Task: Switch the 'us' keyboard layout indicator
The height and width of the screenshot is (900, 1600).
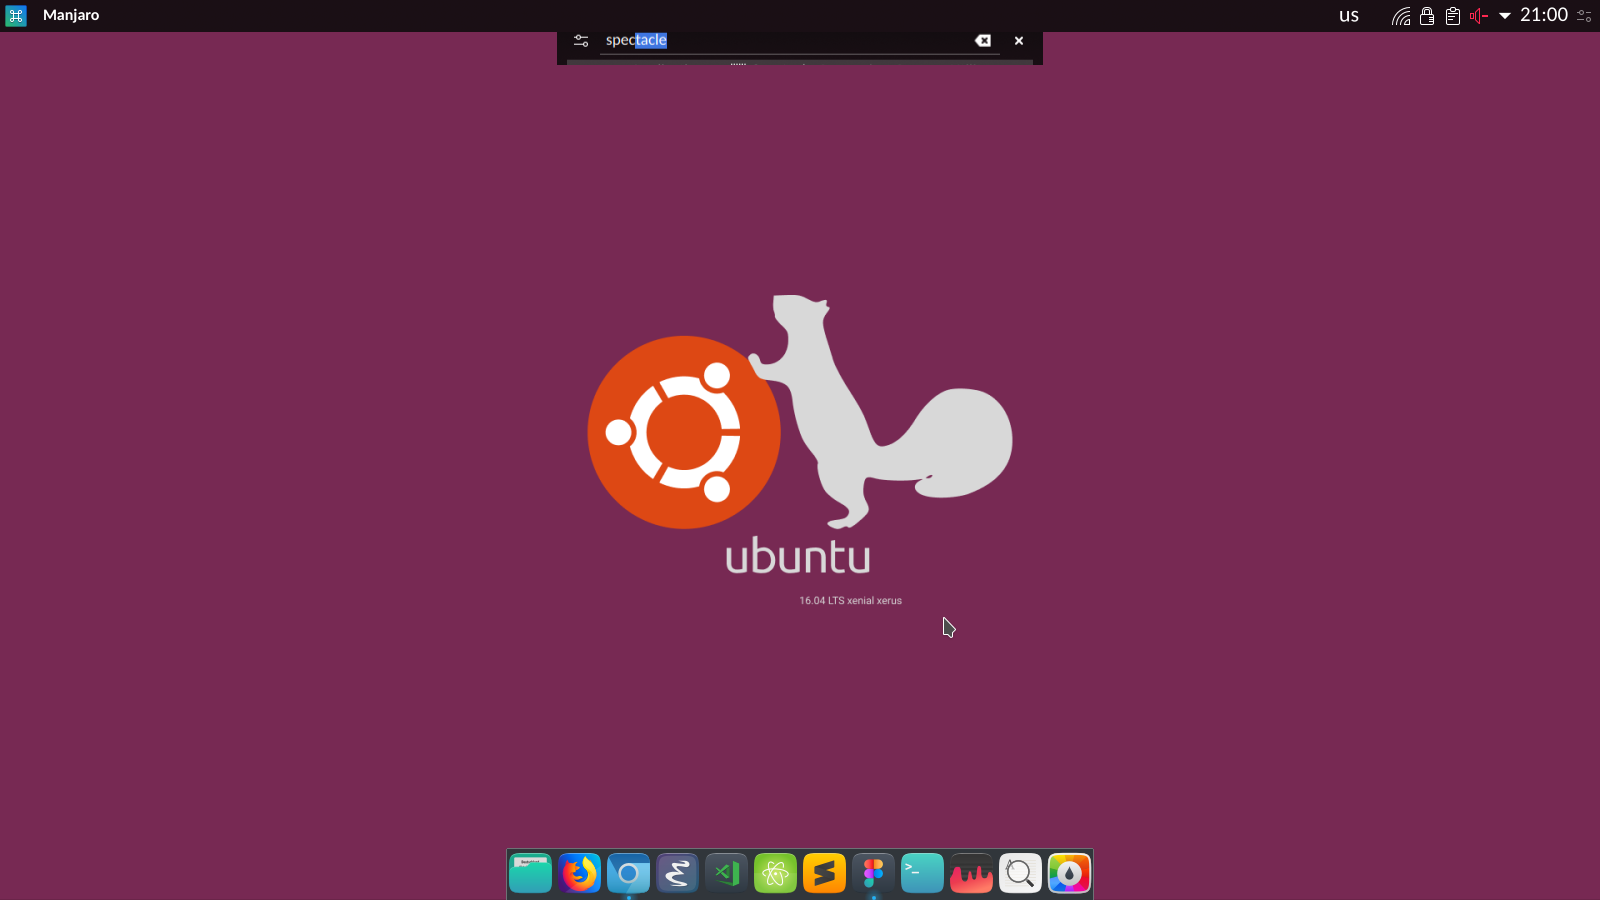Action: pyautogui.click(x=1349, y=16)
